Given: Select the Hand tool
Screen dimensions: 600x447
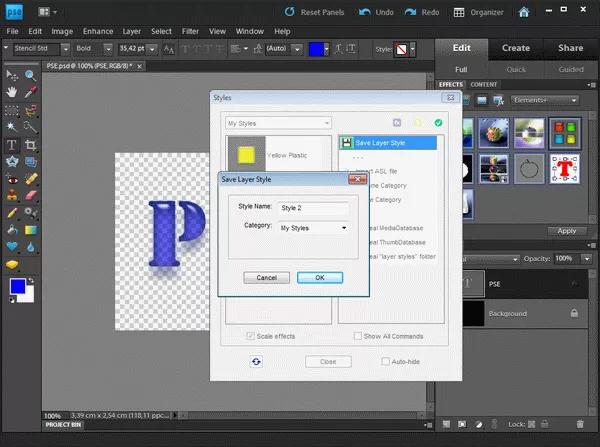Looking at the screenshot, I should (12, 93).
